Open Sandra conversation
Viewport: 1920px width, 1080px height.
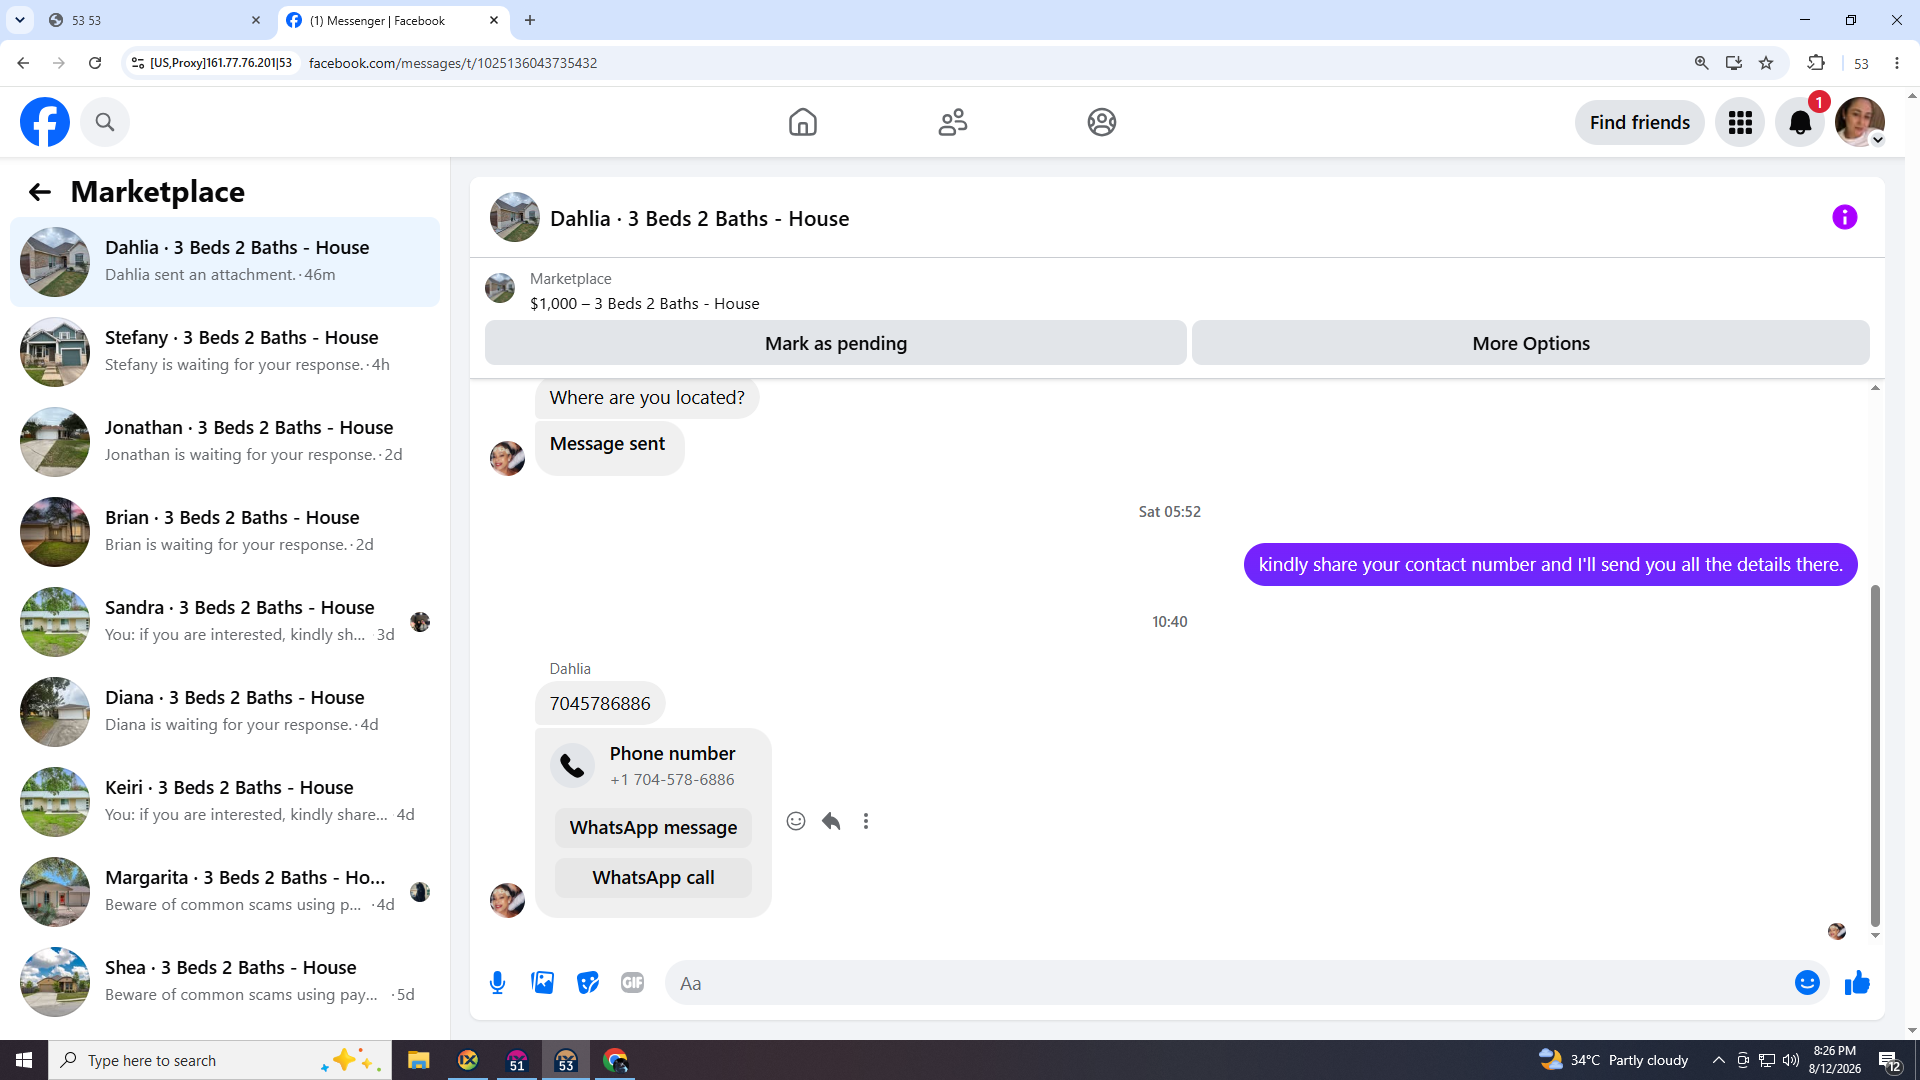click(225, 622)
